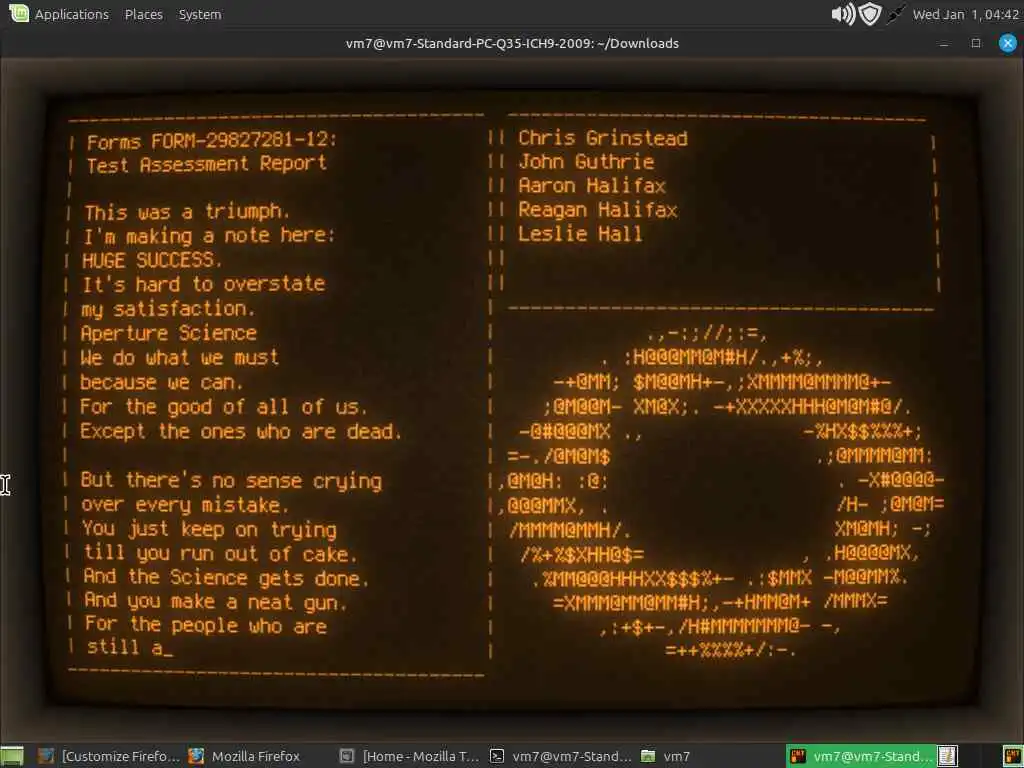This screenshot has width=1024, height=768.
Task: Click the volume speaker icon
Action: [842, 14]
